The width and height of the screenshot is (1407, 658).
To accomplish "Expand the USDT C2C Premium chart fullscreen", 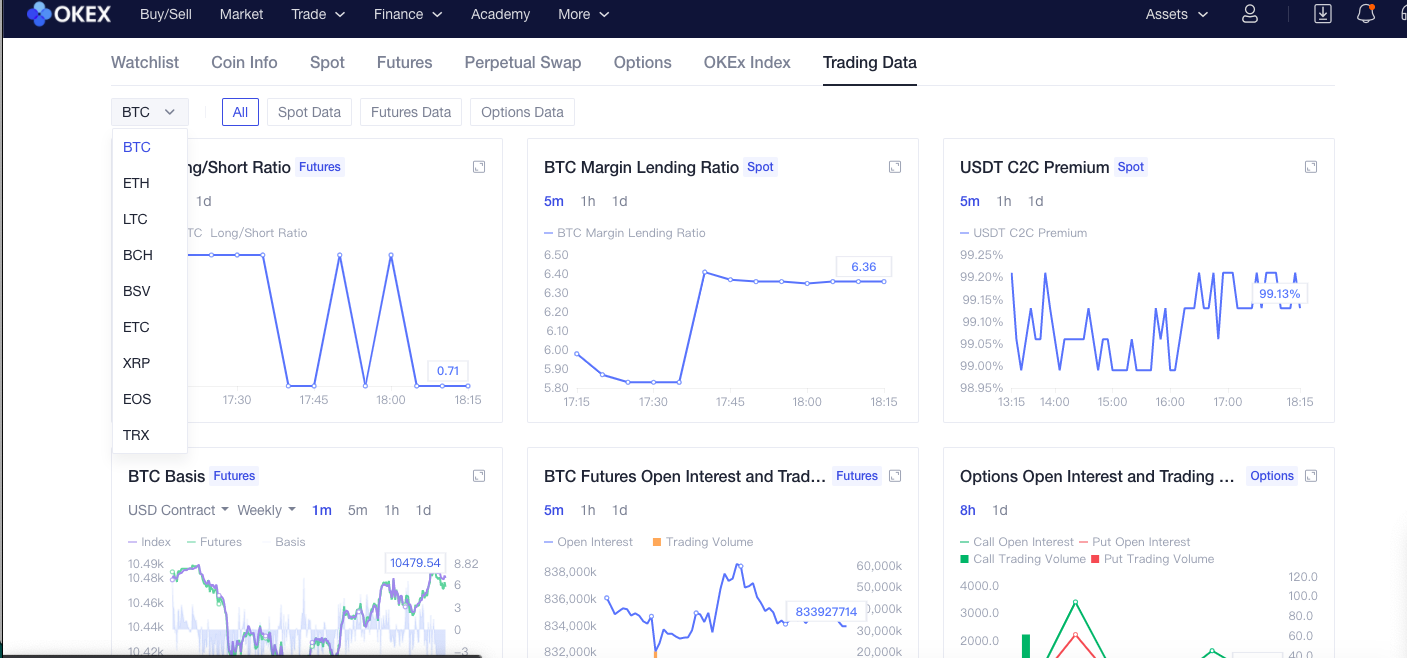I will coord(1311,167).
